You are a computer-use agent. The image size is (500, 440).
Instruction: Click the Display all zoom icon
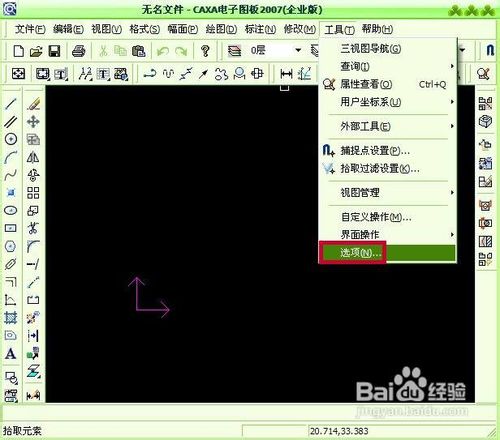[x=18, y=74]
